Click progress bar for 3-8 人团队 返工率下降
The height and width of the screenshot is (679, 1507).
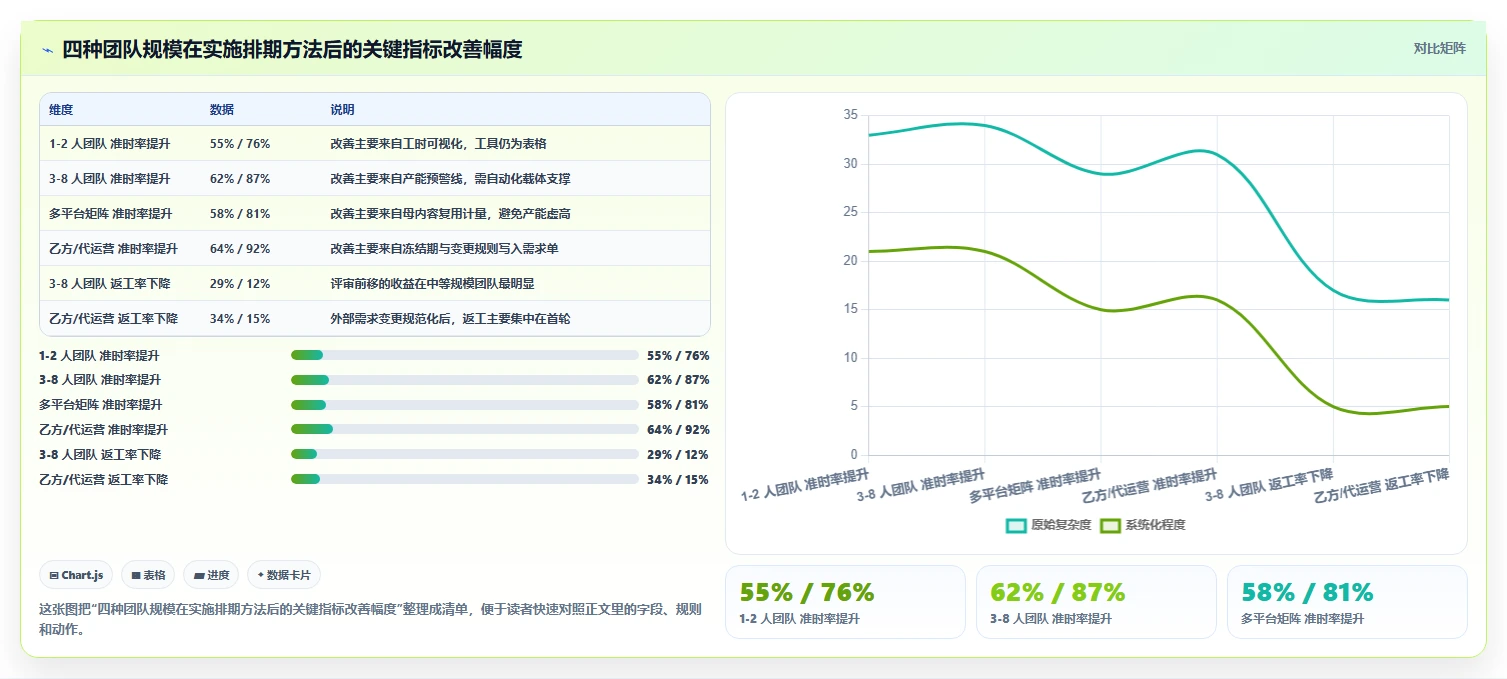point(464,454)
